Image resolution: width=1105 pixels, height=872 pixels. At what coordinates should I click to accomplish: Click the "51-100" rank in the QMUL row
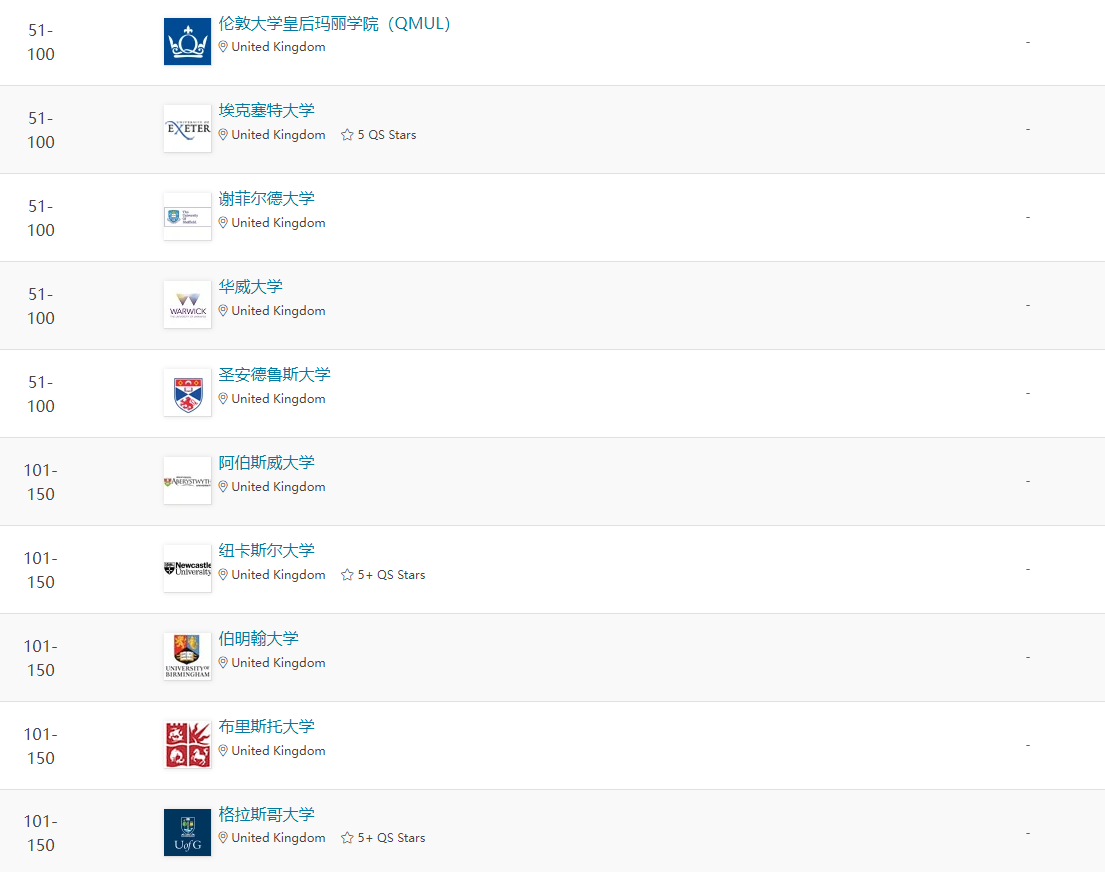tap(41, 42)
